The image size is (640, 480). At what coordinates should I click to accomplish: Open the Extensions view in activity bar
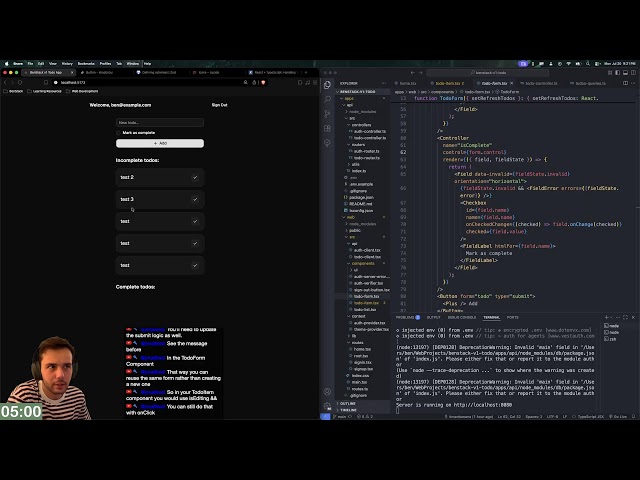coord(327,129)
